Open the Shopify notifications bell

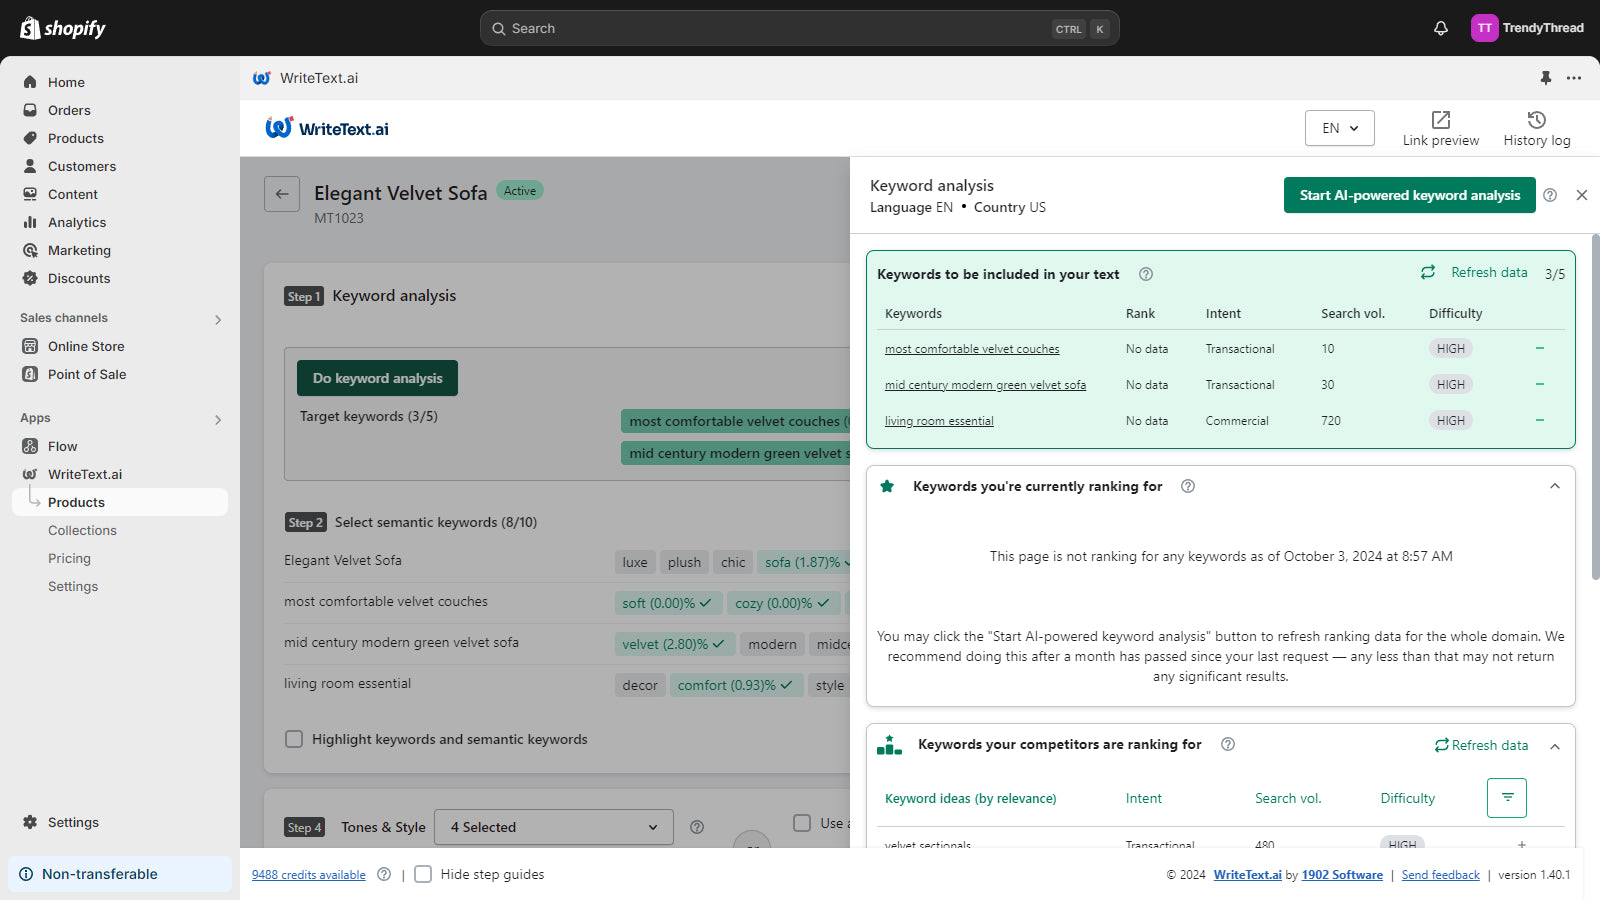(1440, 28)
